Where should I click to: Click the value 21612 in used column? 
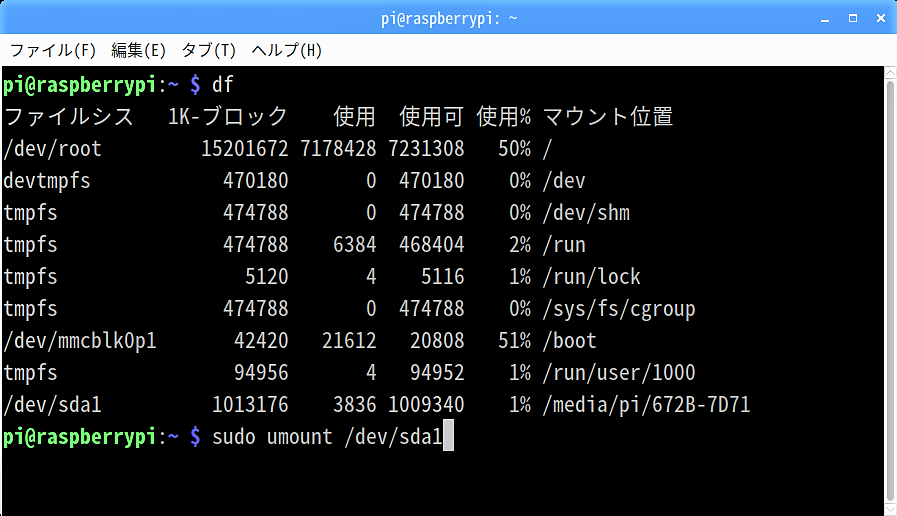(x=349, y=341)
